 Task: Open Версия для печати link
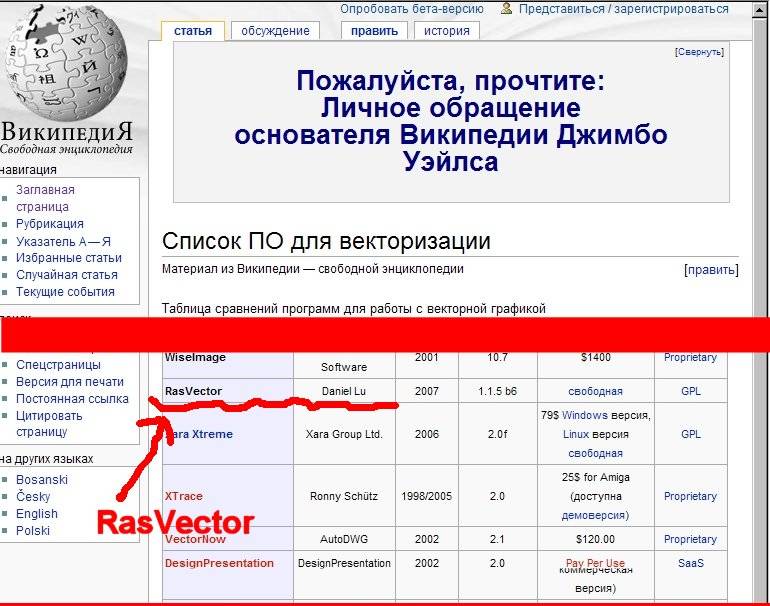pos(70,382)
